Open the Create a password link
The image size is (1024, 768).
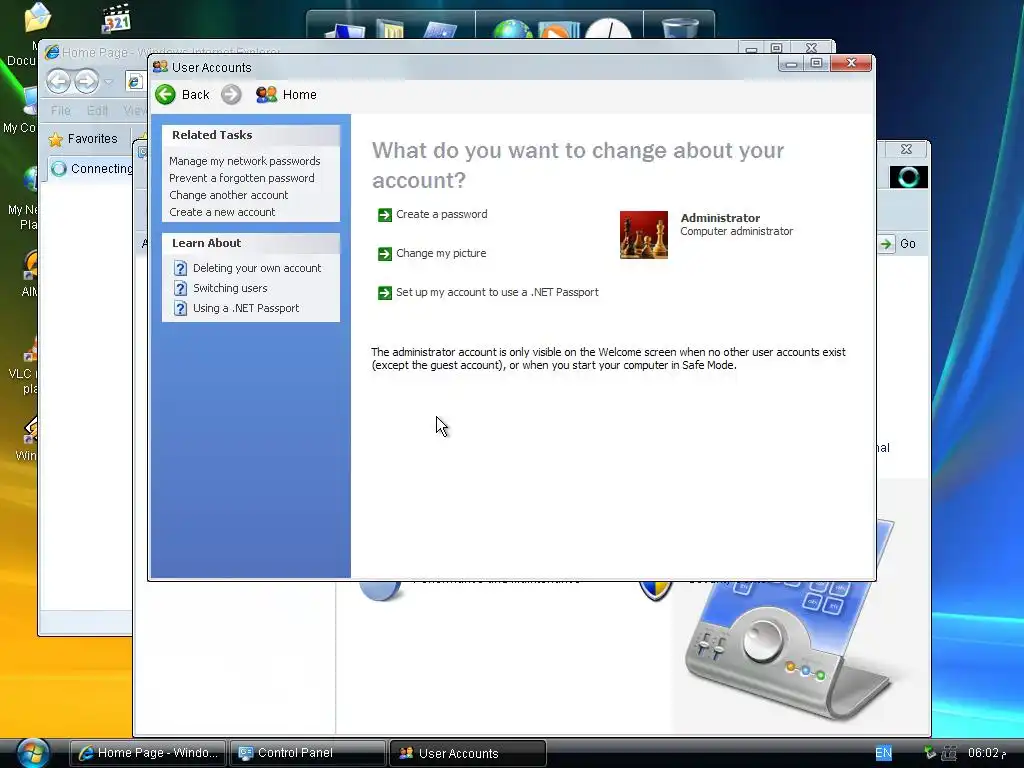[441, 214]
